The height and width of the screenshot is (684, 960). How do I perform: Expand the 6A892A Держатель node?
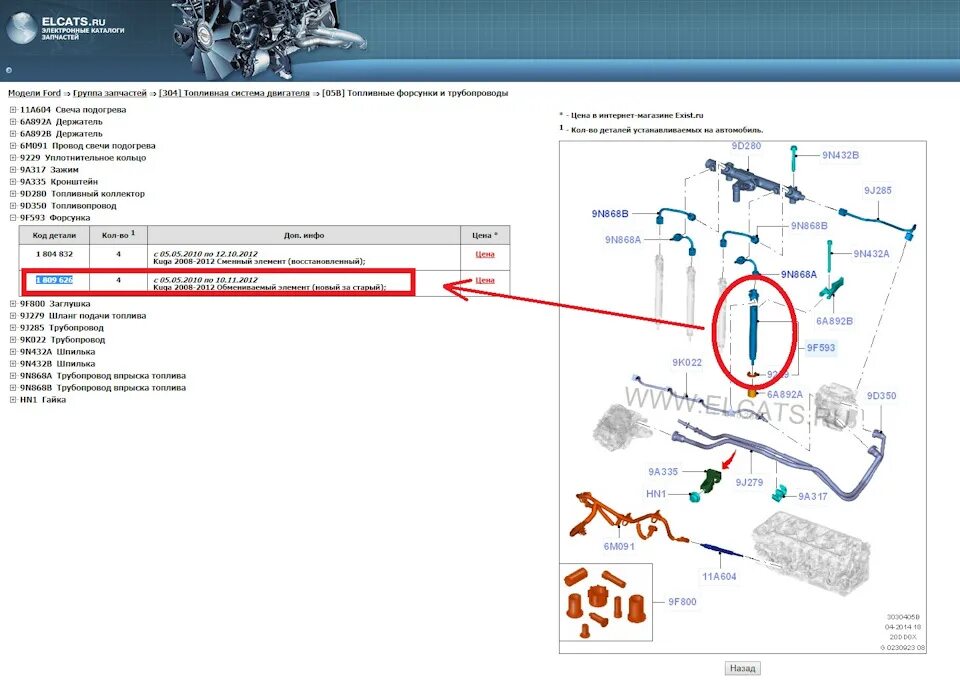click(13, 122)
